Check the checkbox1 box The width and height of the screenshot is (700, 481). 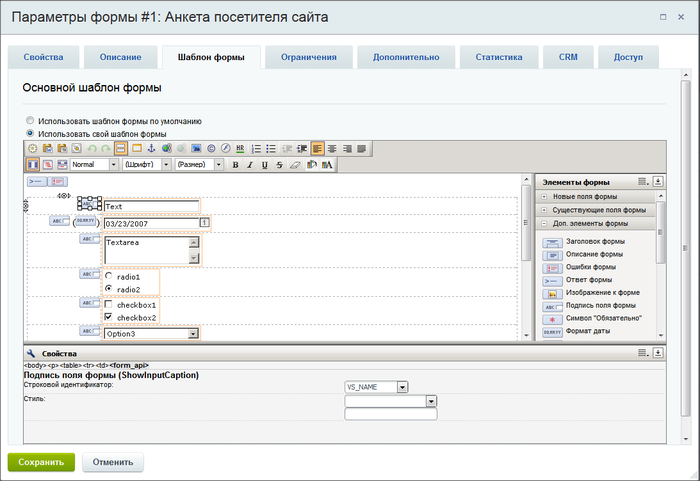tap(108, 304)
